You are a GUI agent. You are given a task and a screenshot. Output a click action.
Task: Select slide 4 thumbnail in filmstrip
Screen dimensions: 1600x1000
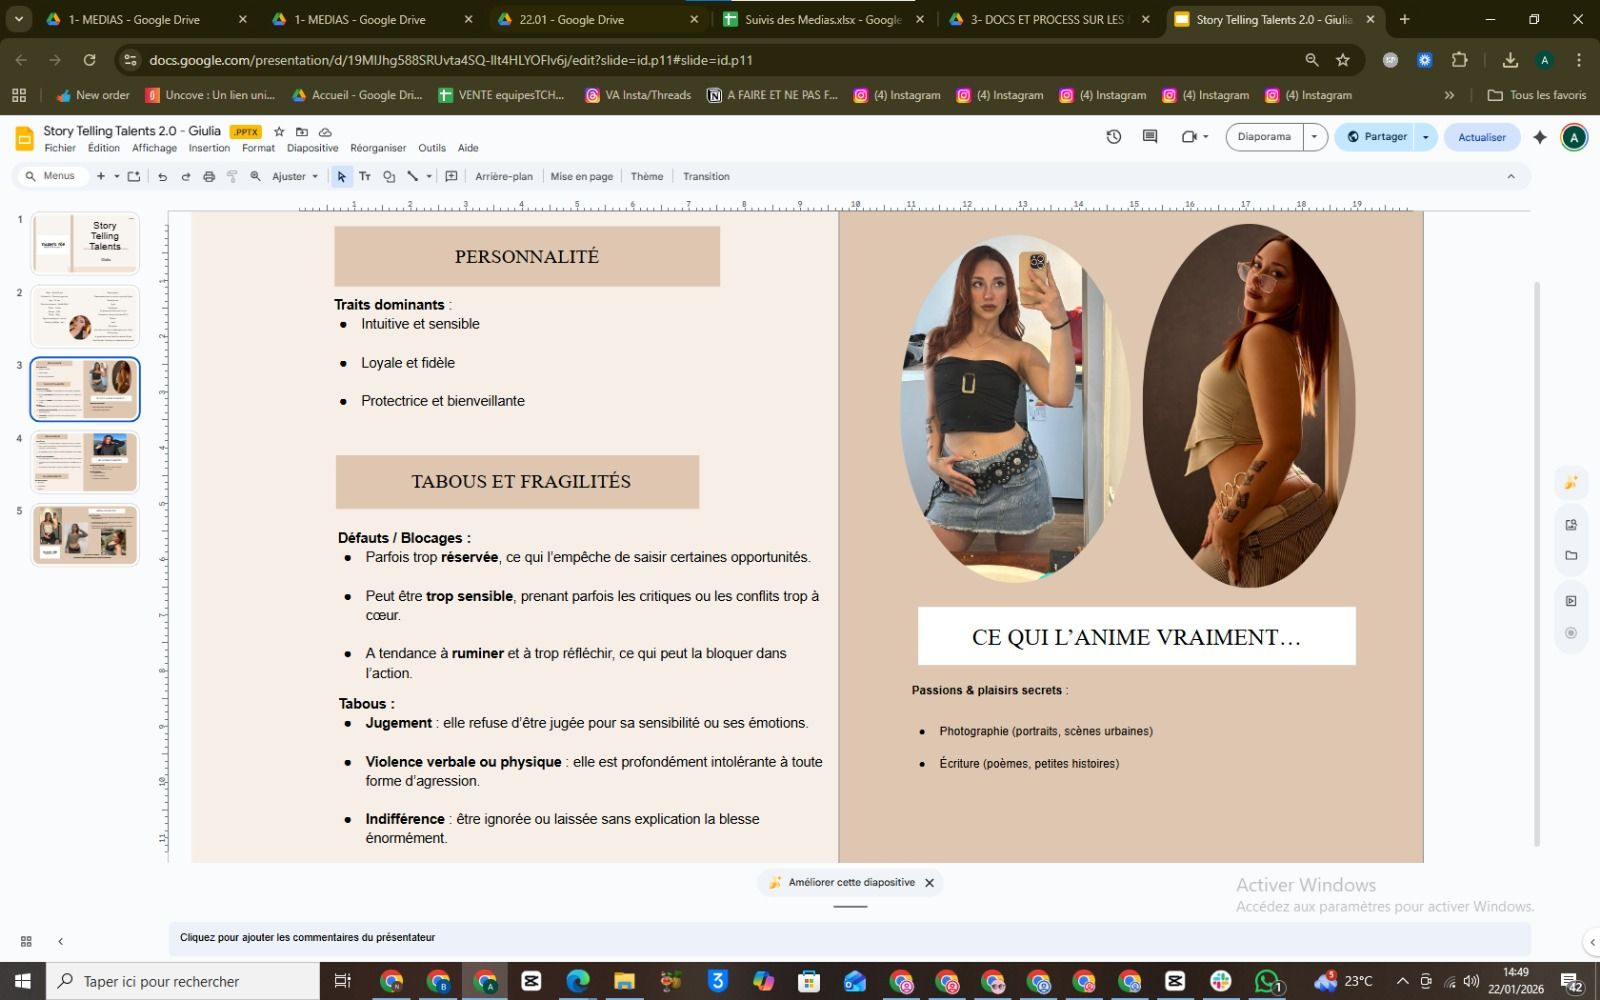click(85, 462)
